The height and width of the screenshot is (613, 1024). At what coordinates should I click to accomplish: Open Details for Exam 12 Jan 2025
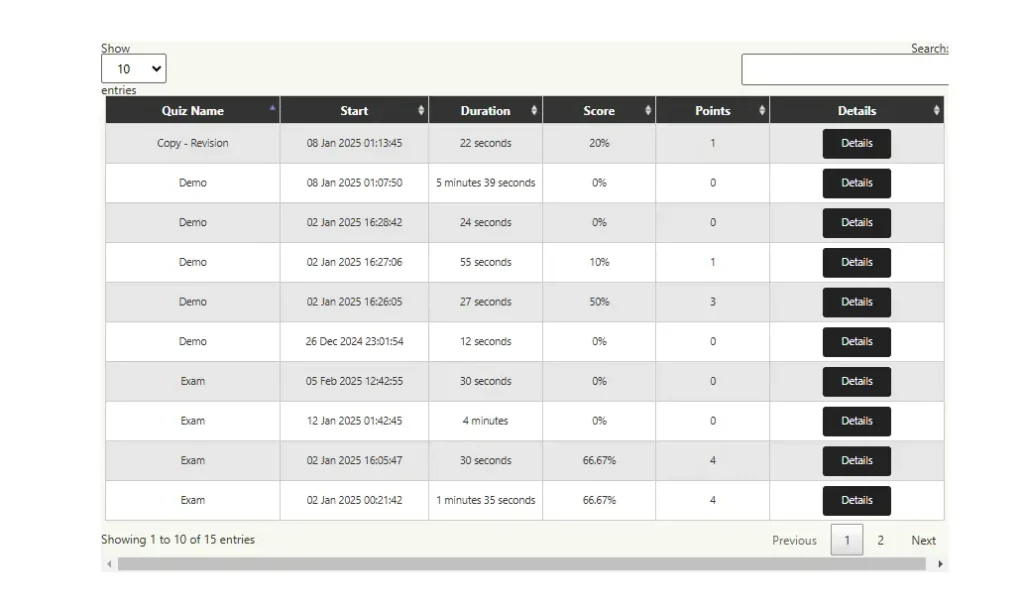click(x=857, y=421)
